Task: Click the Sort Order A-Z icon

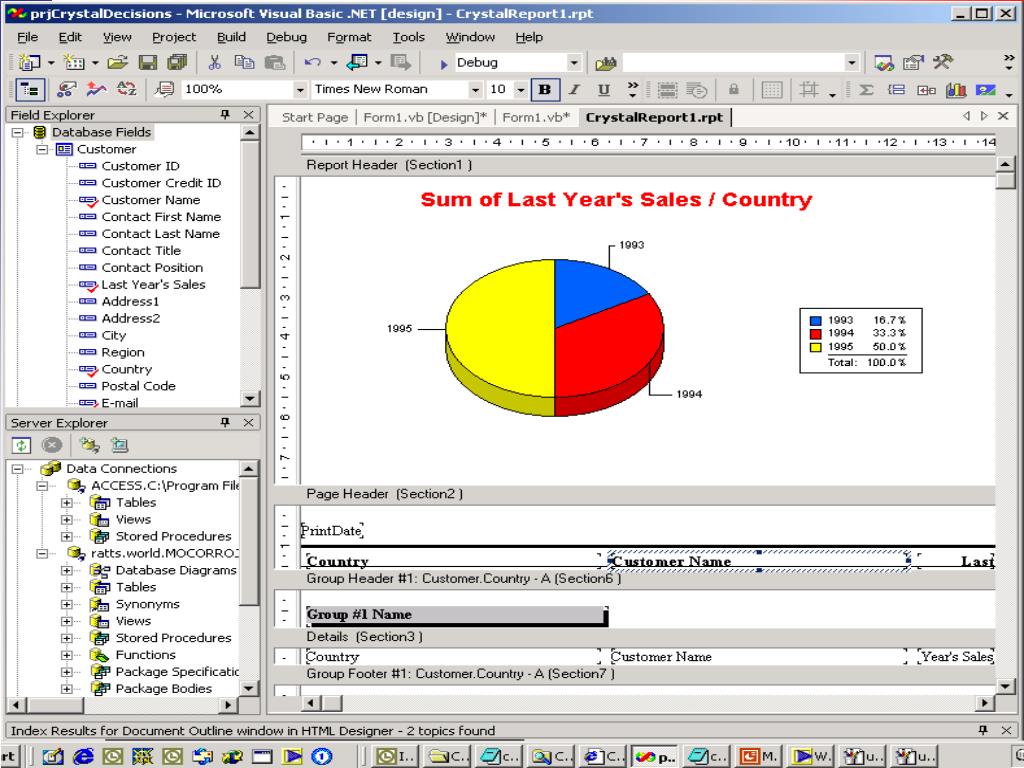Action: pos(127,89)
